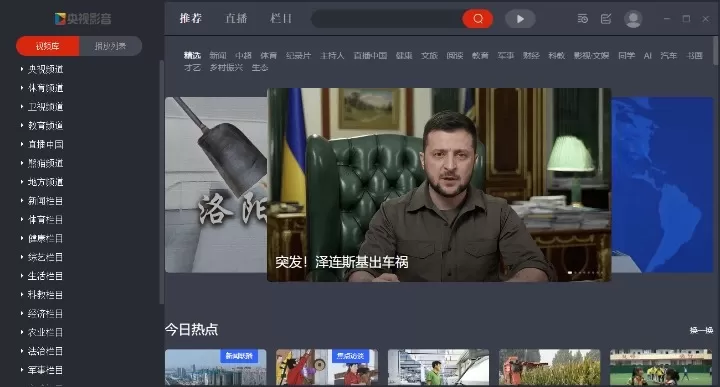This screenshot has height=387, width=720.
Task: Select the 汽车 category
Action: coord(669,56)
